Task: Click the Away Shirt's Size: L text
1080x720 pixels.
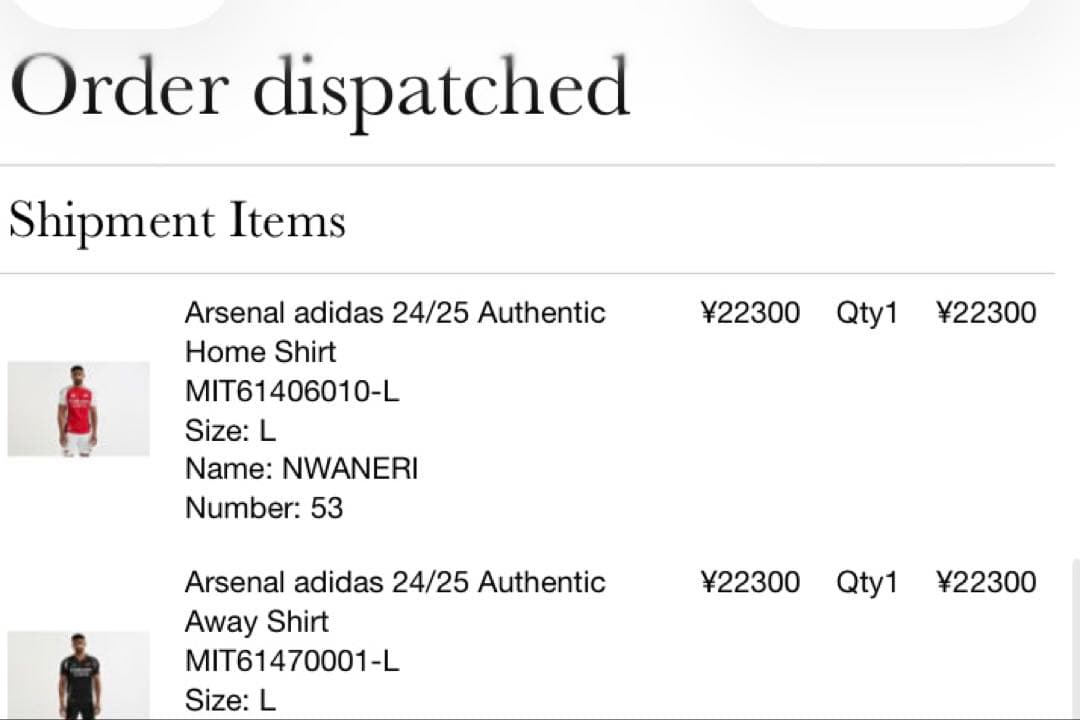Action: click(230, 700)
